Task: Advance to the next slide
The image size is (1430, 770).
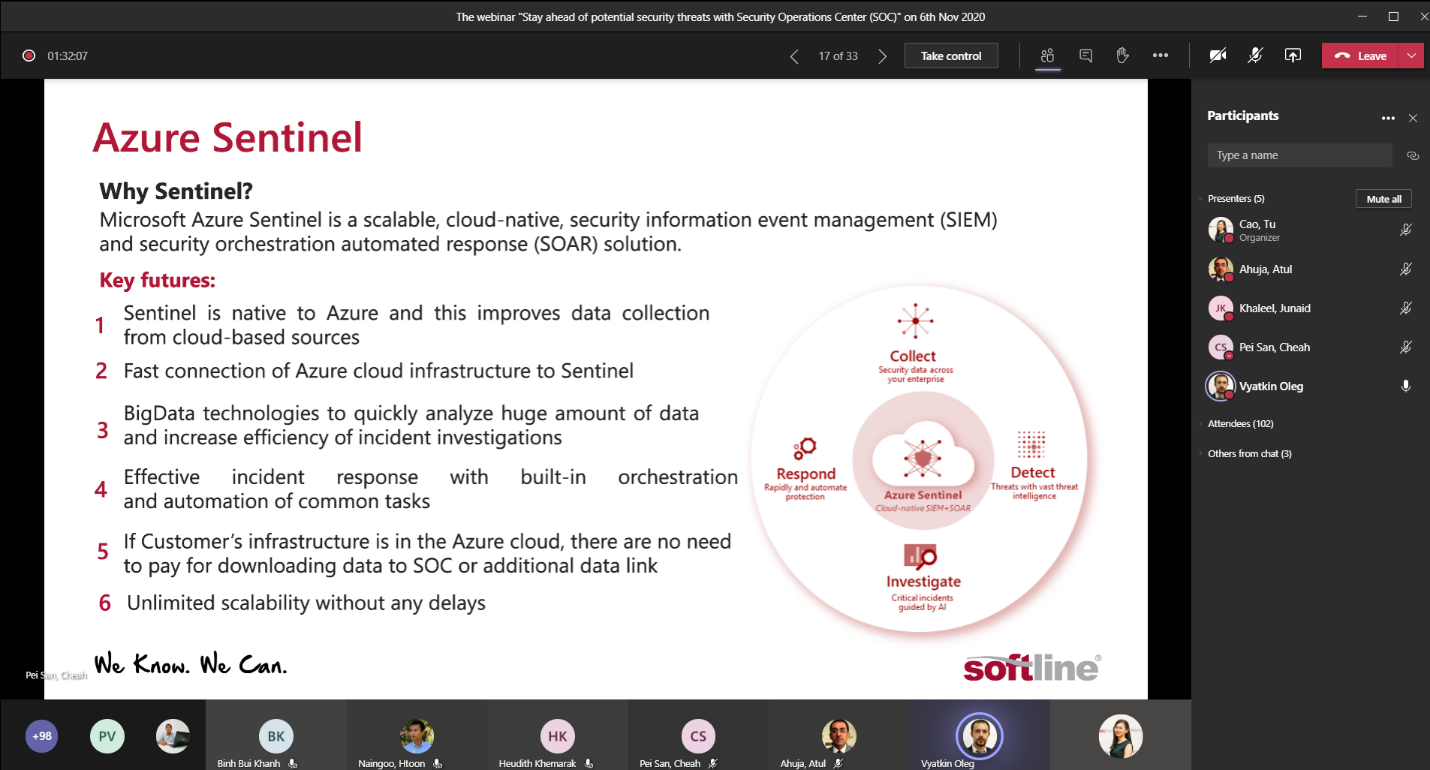Action: [x=882, y=56]
